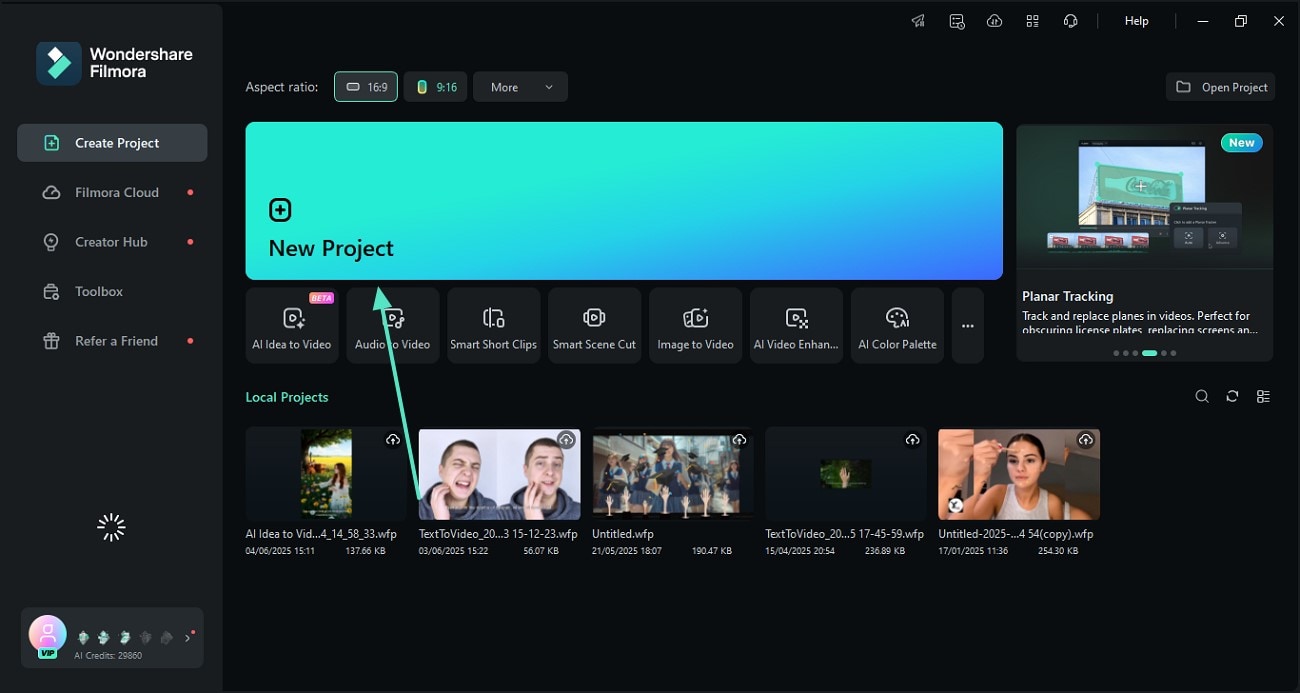
Task: Switch local projects to list view
Action: click(1263, 397)
